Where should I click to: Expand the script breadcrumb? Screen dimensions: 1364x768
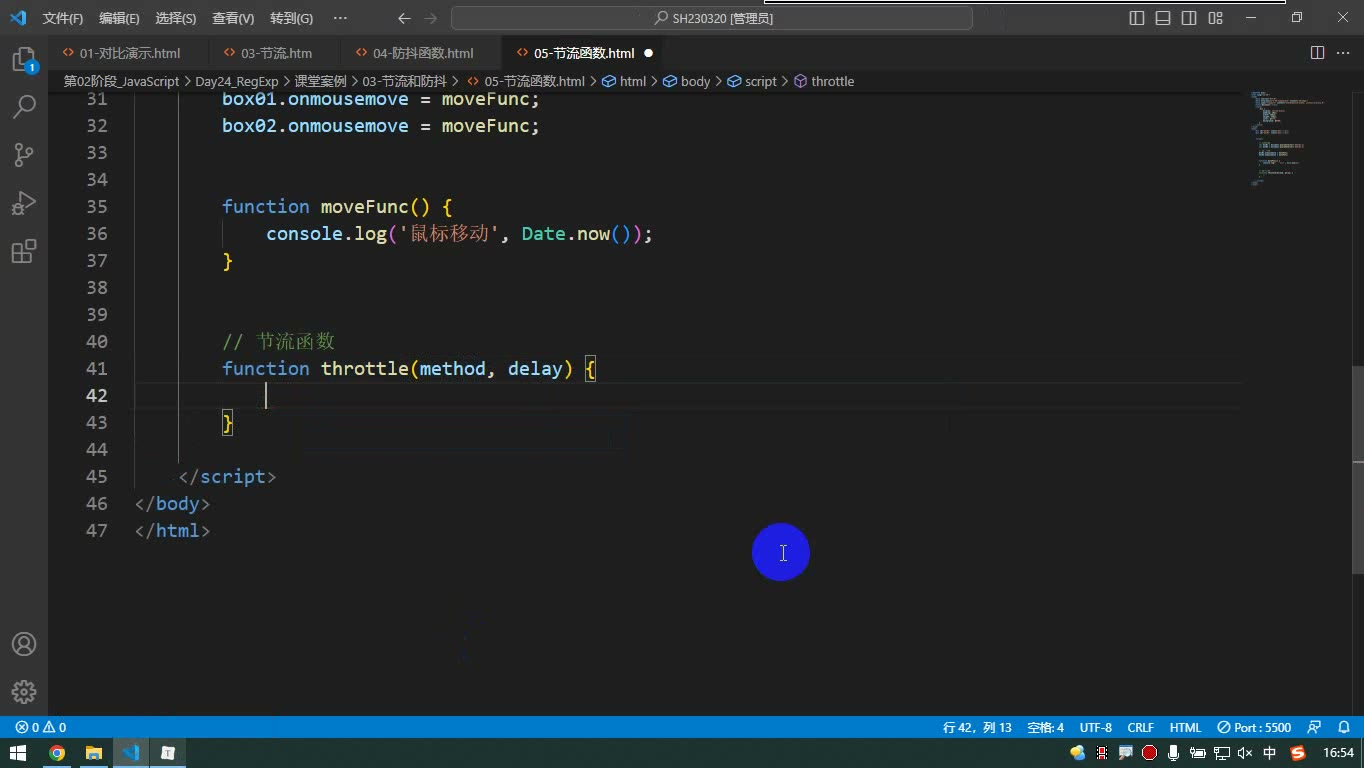tap(752, 81)
